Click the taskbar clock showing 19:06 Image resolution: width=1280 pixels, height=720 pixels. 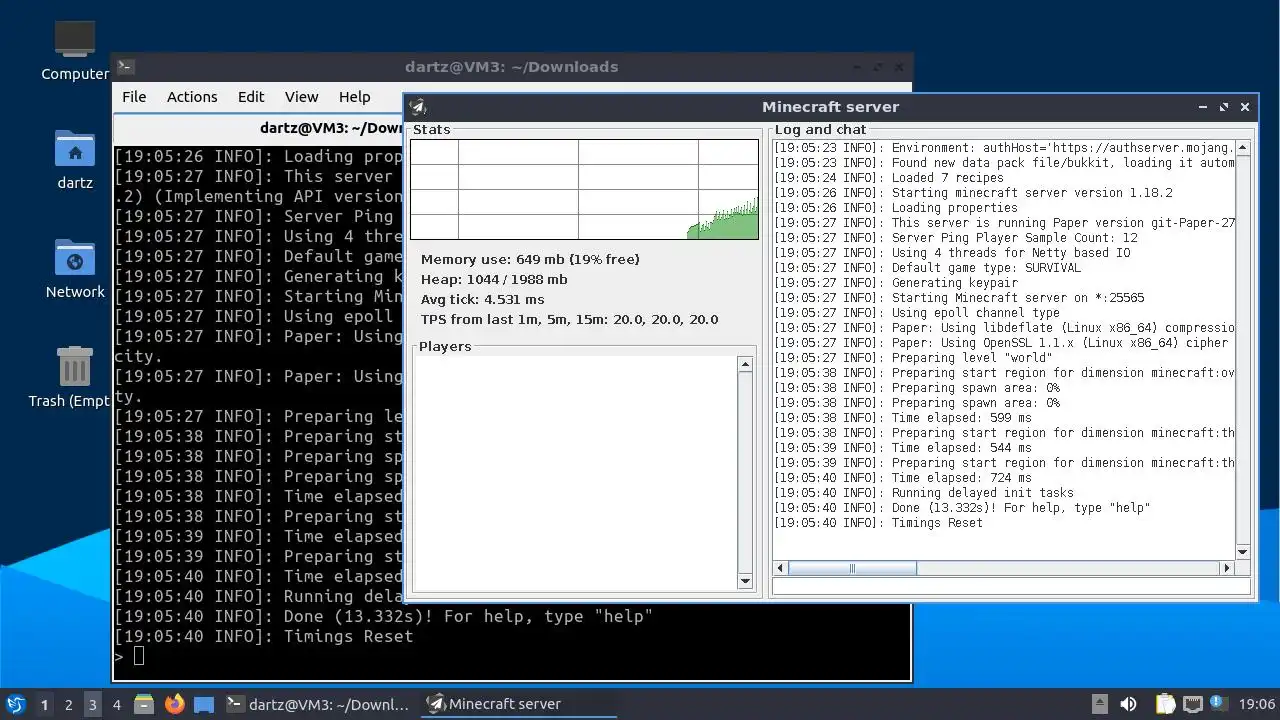point(1257,704)
